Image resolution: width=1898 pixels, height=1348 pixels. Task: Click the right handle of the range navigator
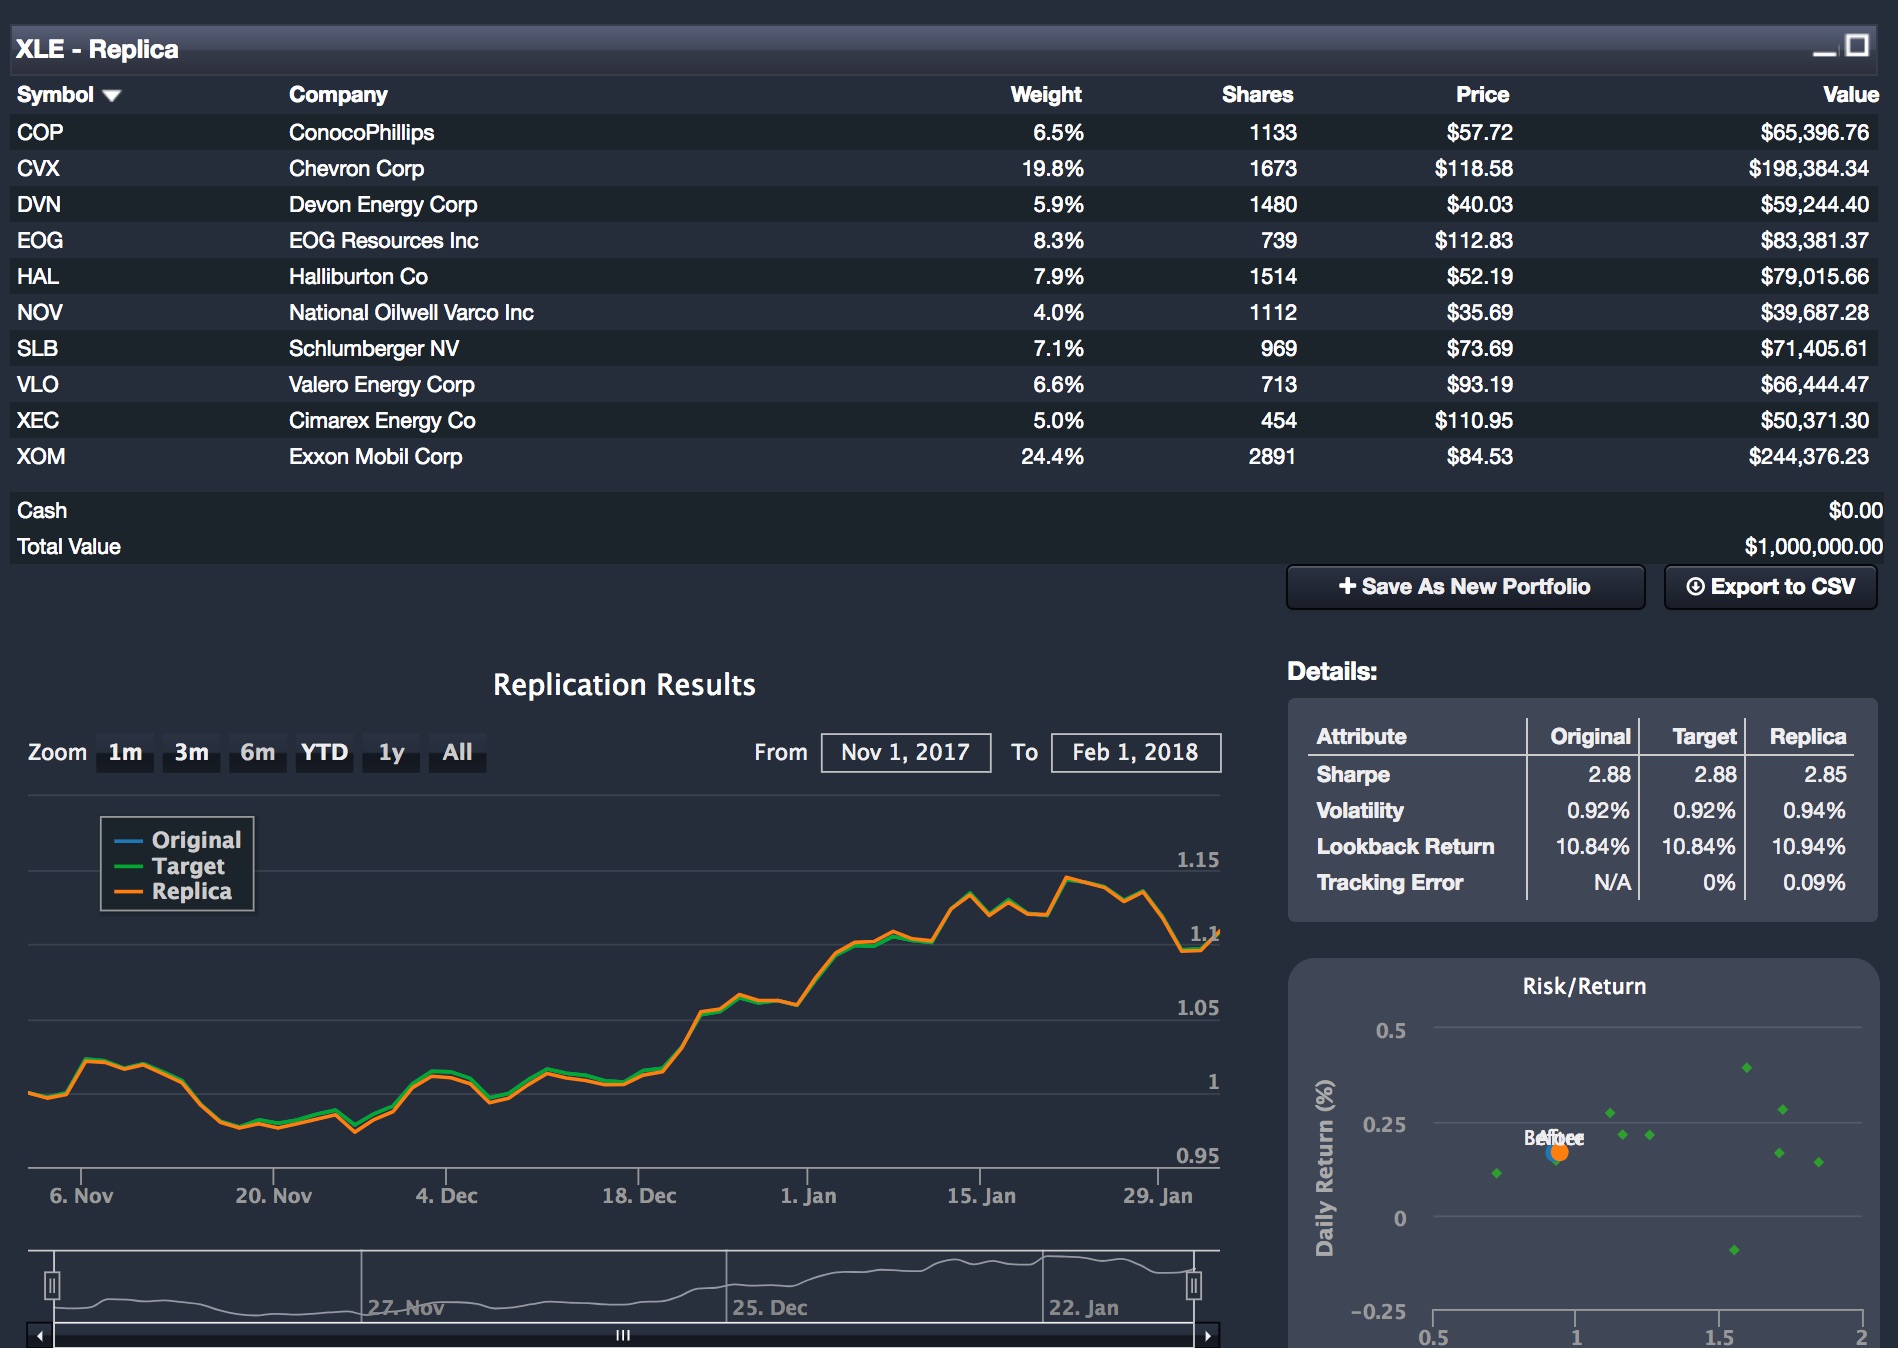pyautogui.click(x=1192, y=1284)
